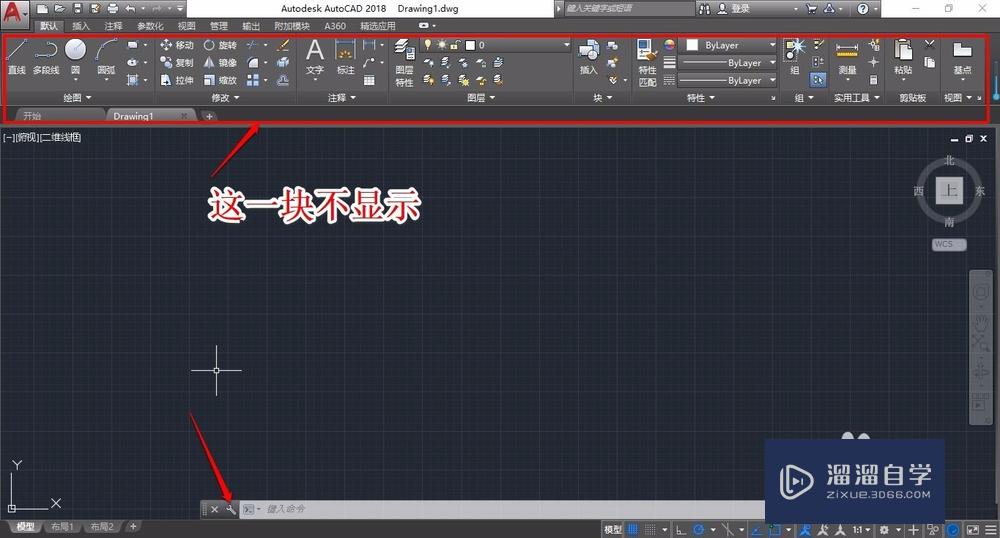
Task: Click the Insert block (插入) icon
Action: coord(588,56)
